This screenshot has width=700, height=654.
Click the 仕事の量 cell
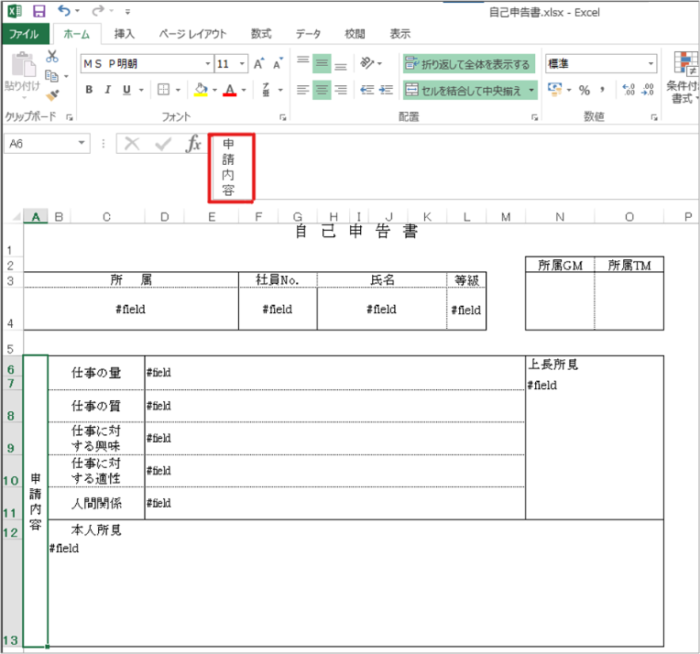click(96, 372)
